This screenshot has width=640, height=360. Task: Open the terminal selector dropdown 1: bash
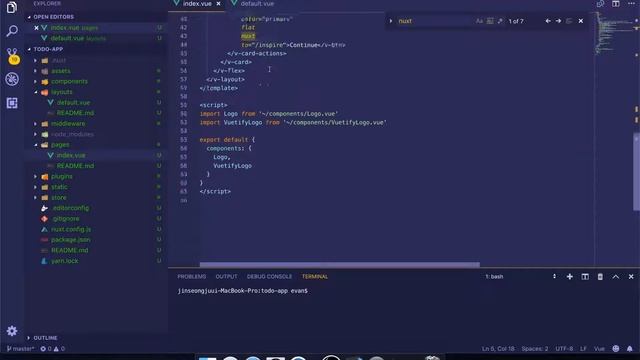point(520,277)
